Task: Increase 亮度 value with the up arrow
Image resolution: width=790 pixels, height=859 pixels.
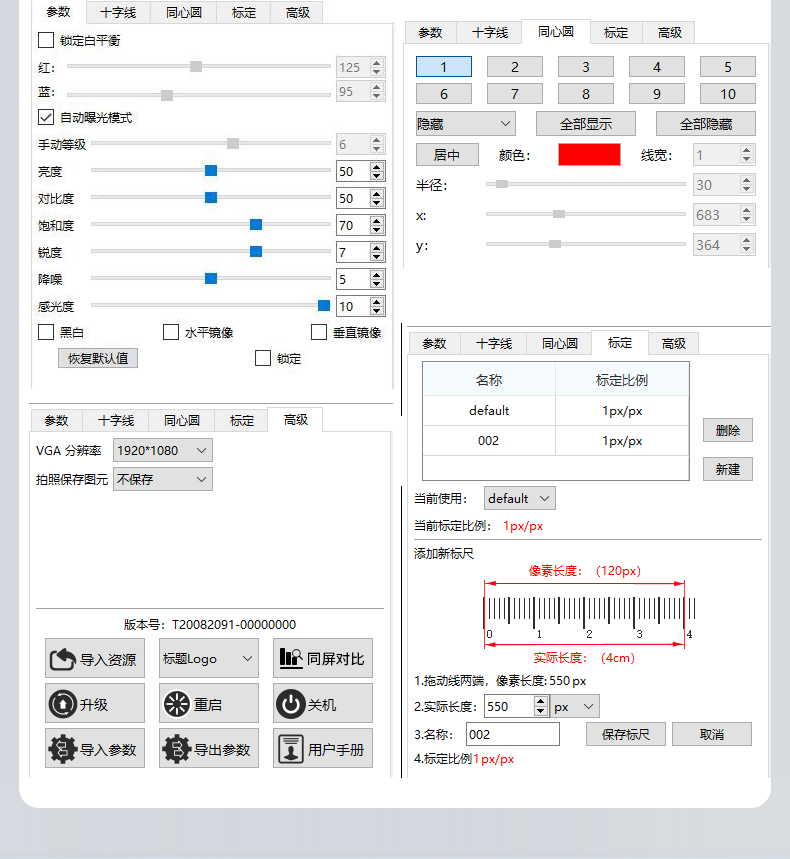Action: 376,167
